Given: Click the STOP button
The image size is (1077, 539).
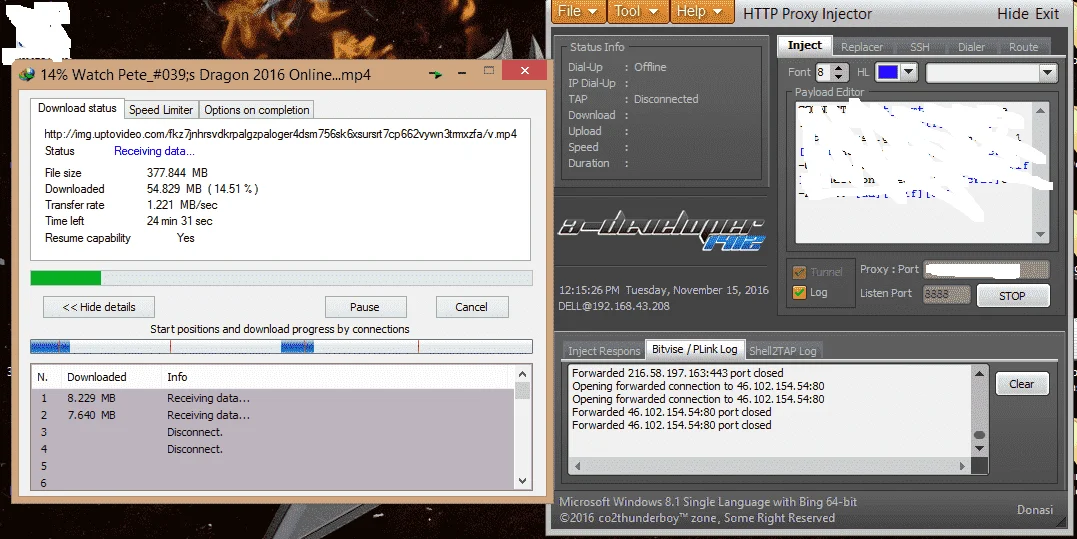Looking at the screenshot, I should pyautogui.click(x=1012, y=296).
